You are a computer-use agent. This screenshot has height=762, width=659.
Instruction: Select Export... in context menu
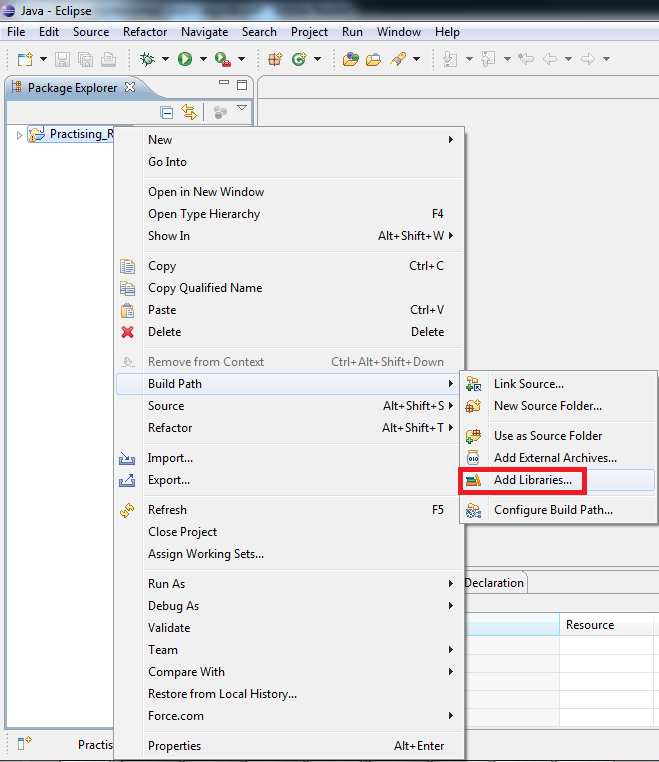[288, 480]
